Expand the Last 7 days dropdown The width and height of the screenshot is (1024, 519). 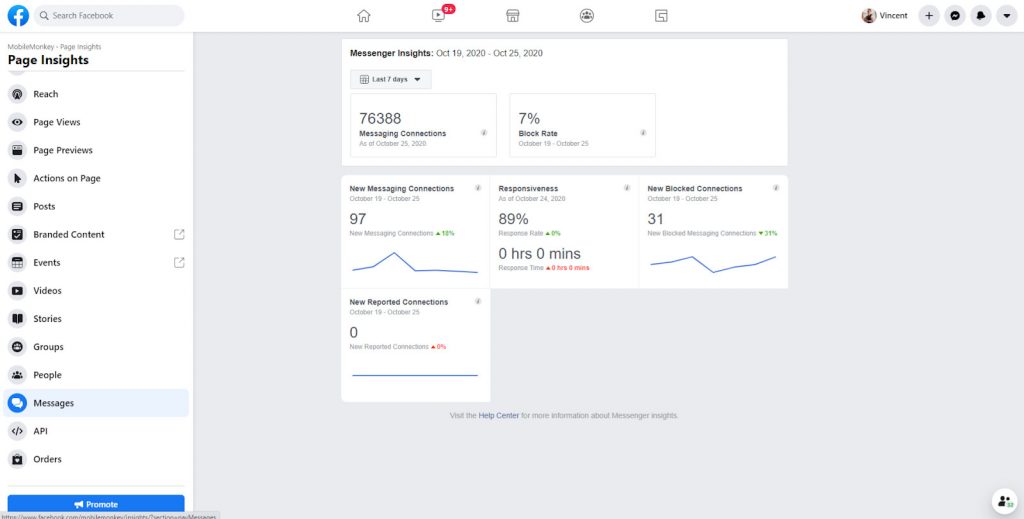[x=391, y=80]
